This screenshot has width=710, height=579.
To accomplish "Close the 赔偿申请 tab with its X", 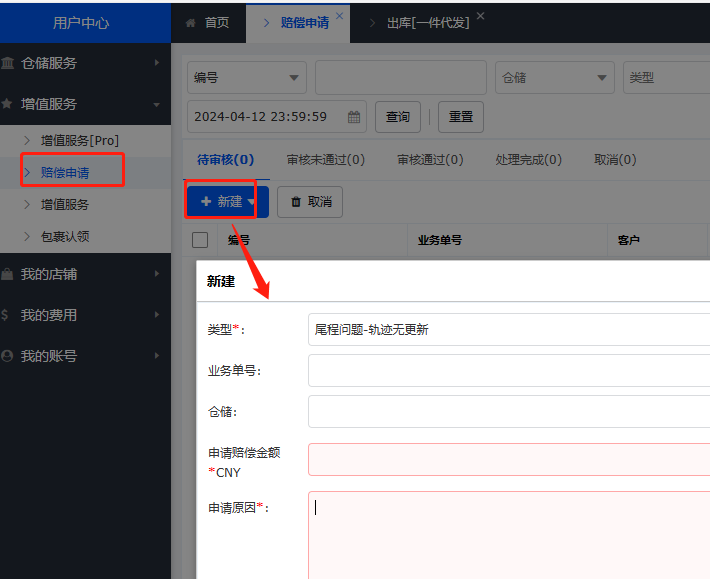I will (x=339, y=16).
